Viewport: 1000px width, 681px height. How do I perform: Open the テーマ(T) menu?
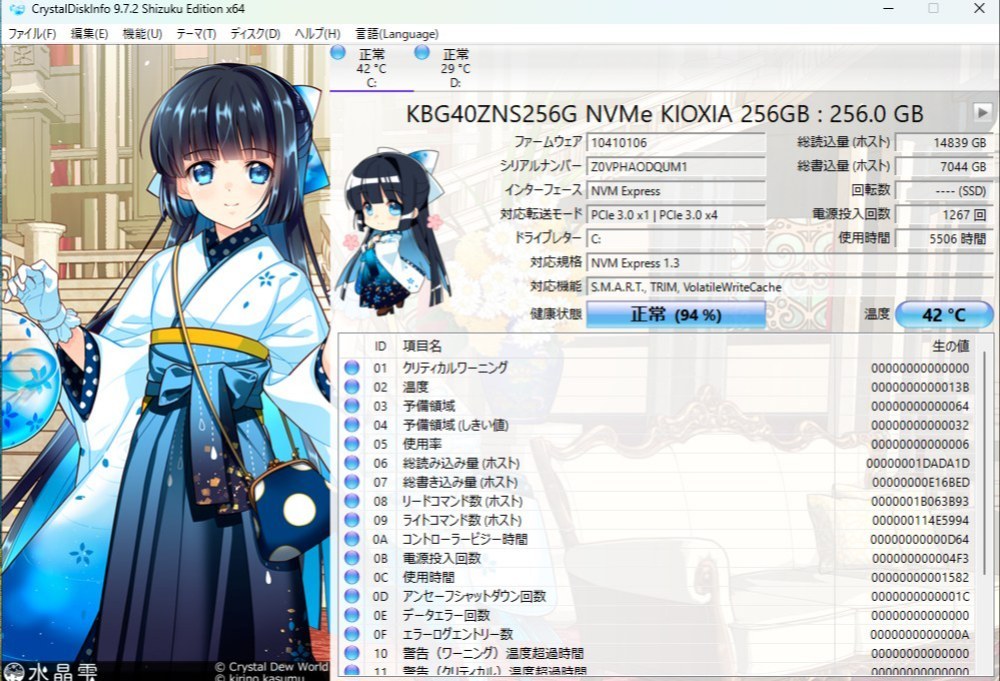pyautogui.click(x=196, y=34)
